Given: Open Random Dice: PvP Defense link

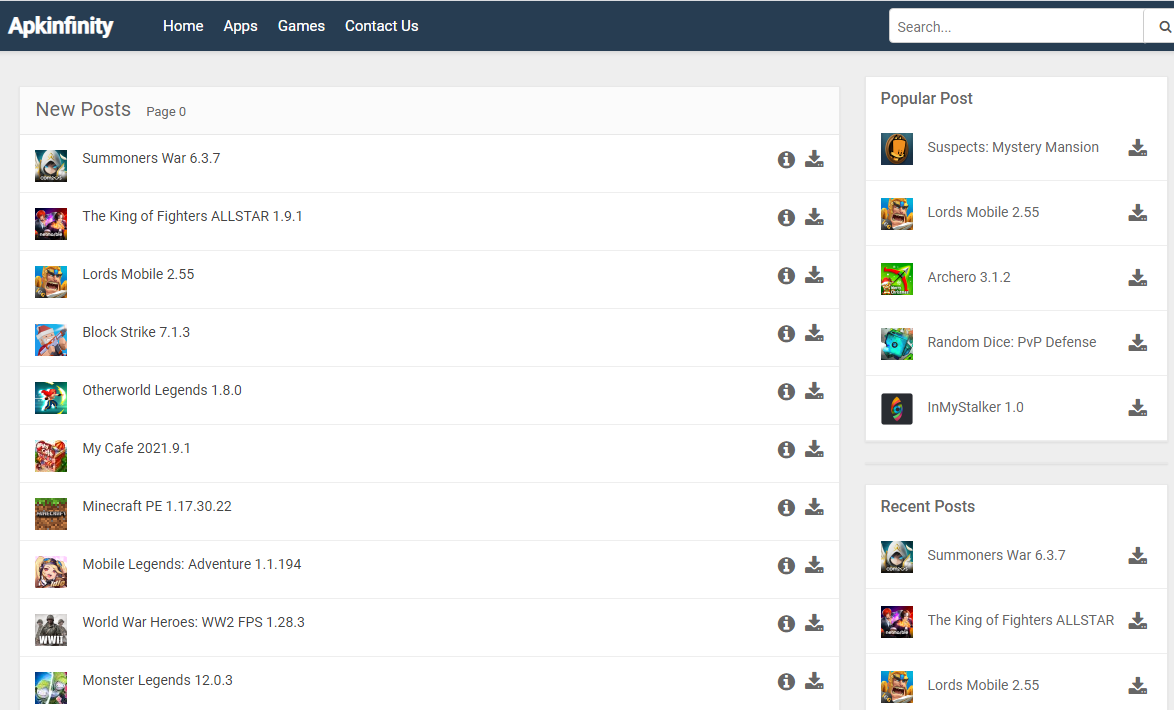Looking at the screenshot, I should (1011, 342).
